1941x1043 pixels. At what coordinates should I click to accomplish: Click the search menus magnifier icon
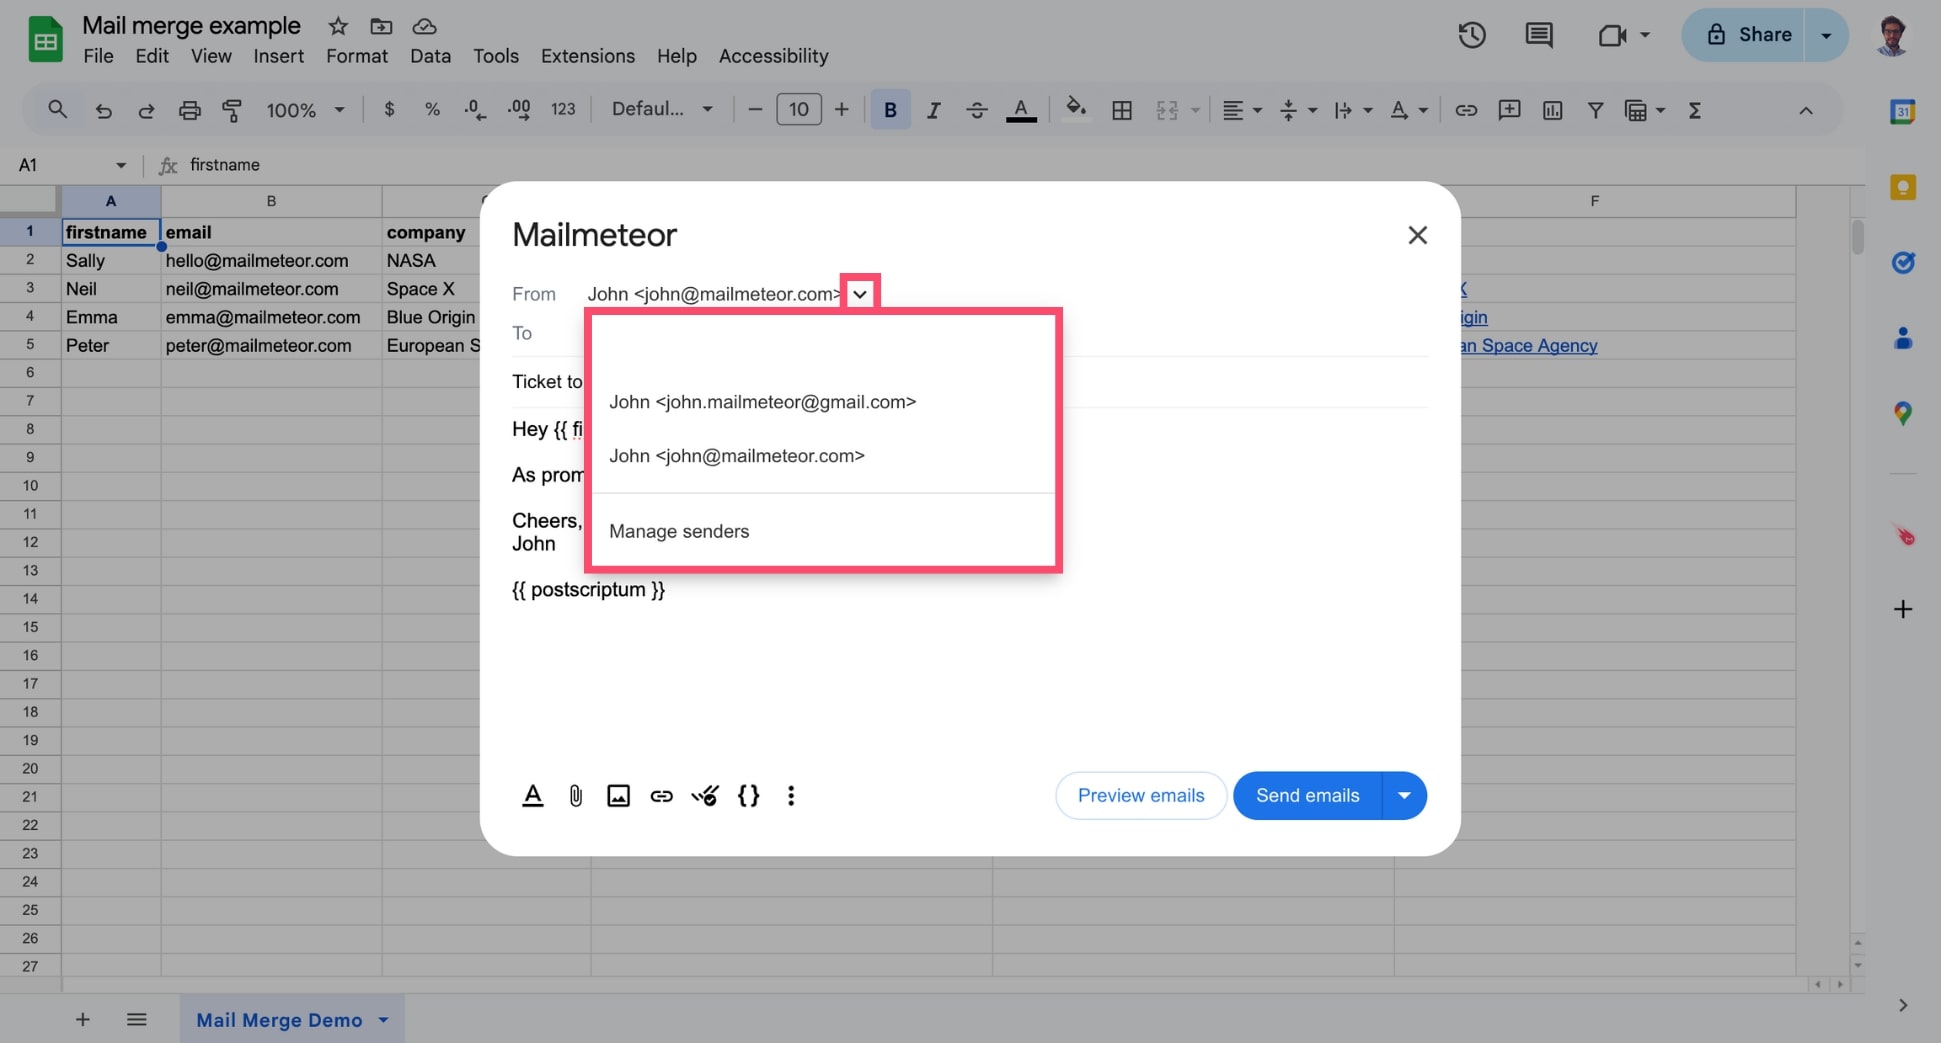57,110
